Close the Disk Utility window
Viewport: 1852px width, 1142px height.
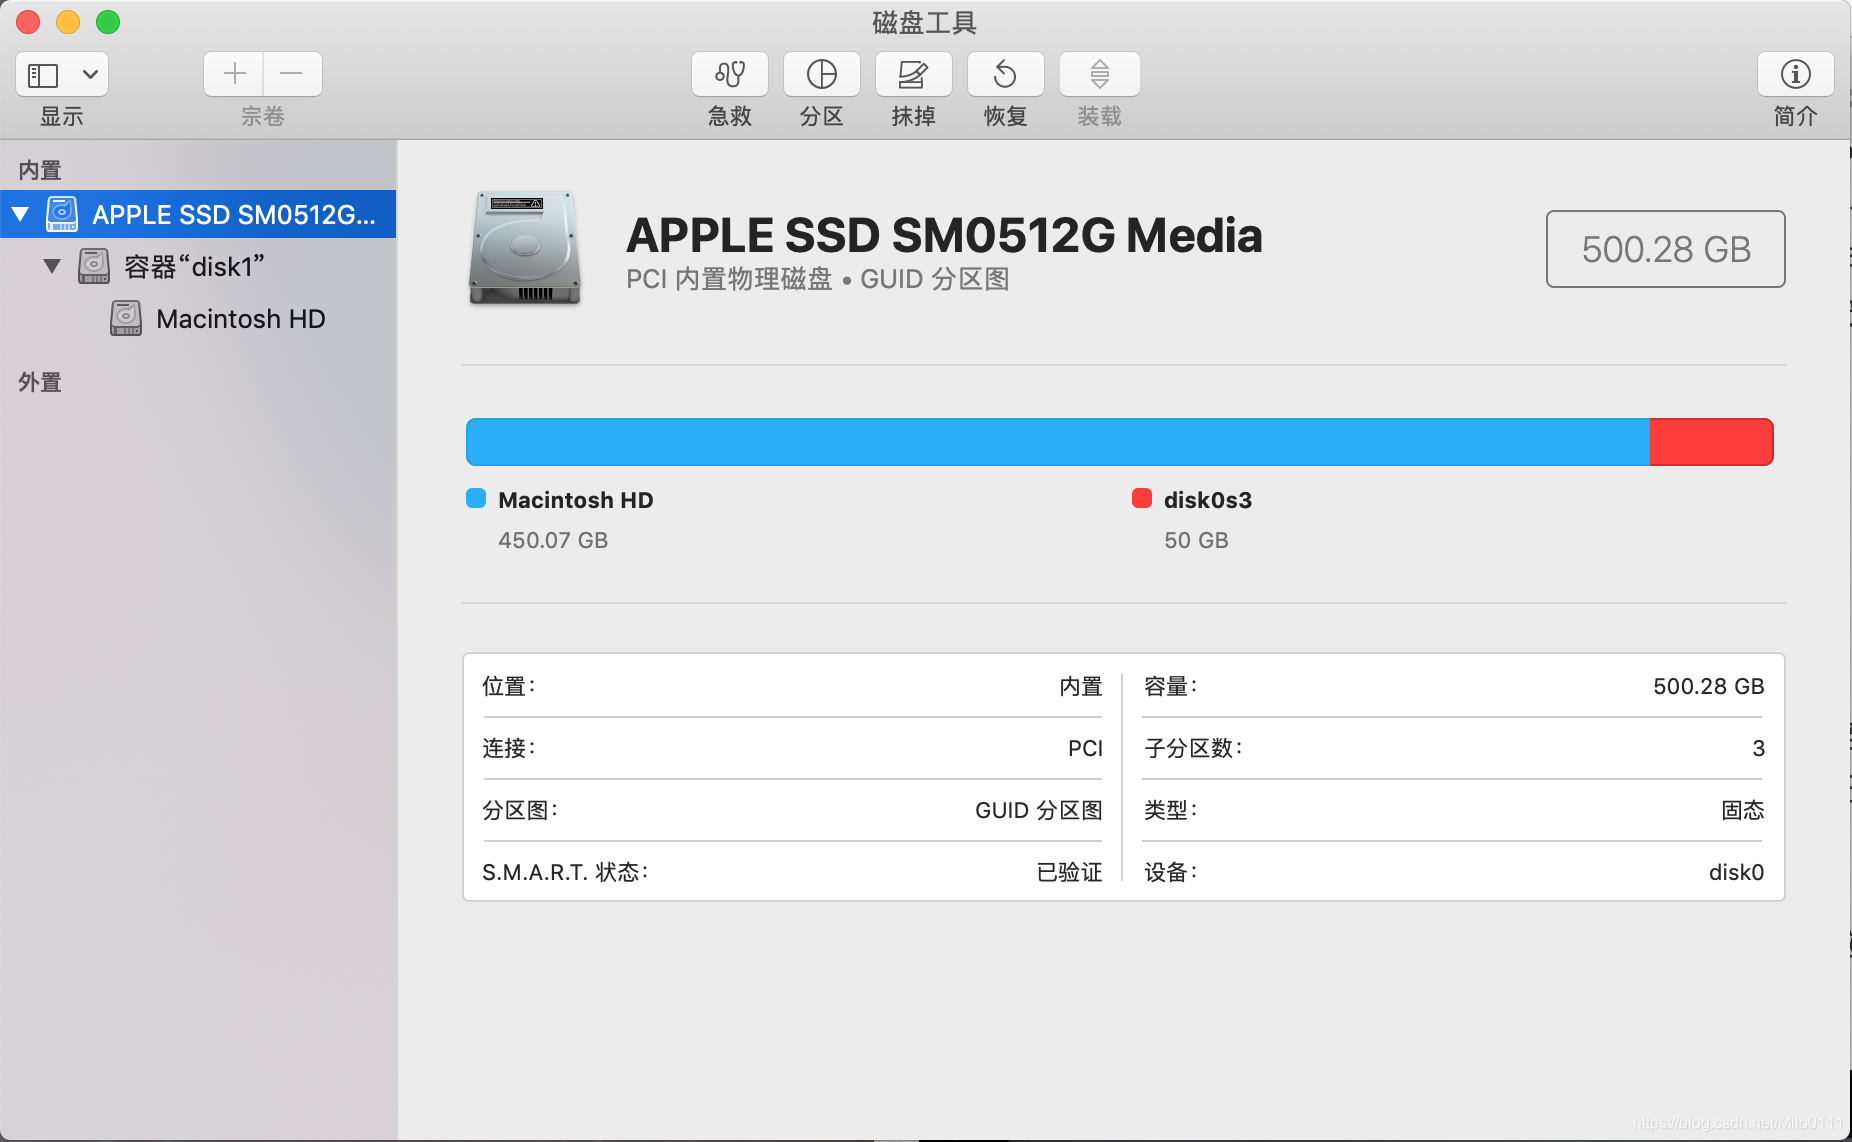click(28, 22)
